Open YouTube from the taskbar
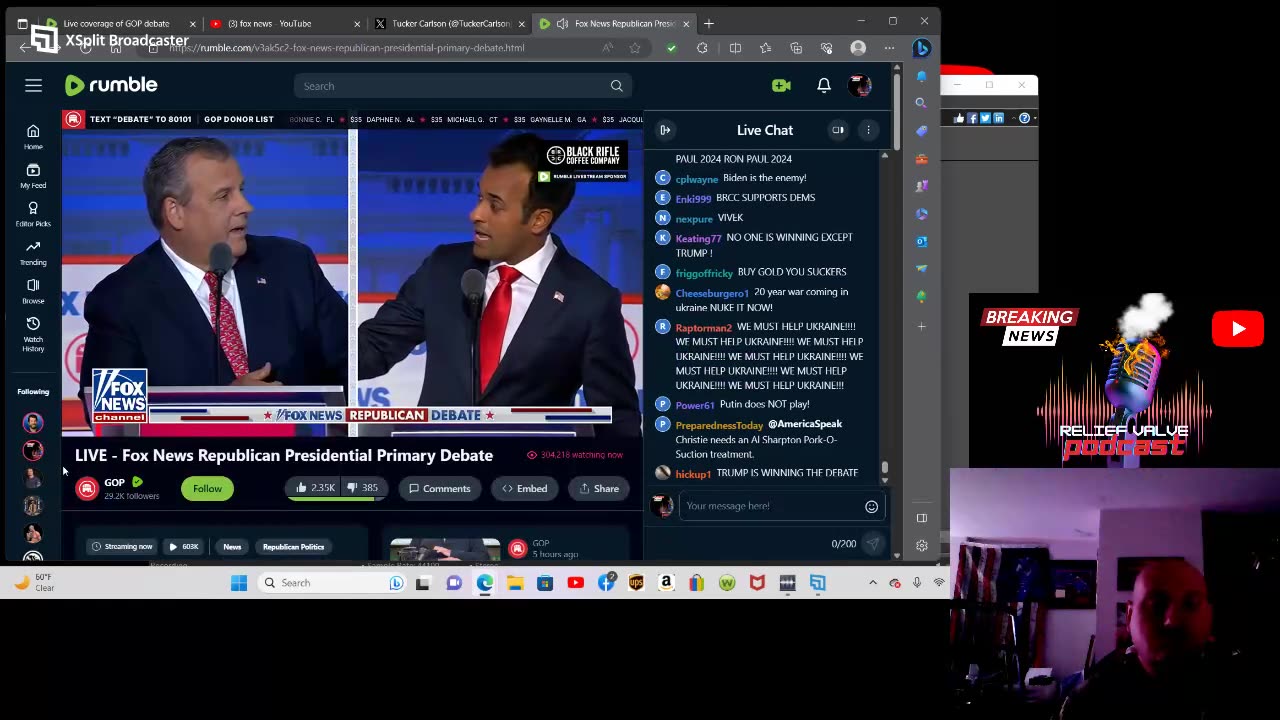This screenshot has width=1280, height=720. (575, 583)
